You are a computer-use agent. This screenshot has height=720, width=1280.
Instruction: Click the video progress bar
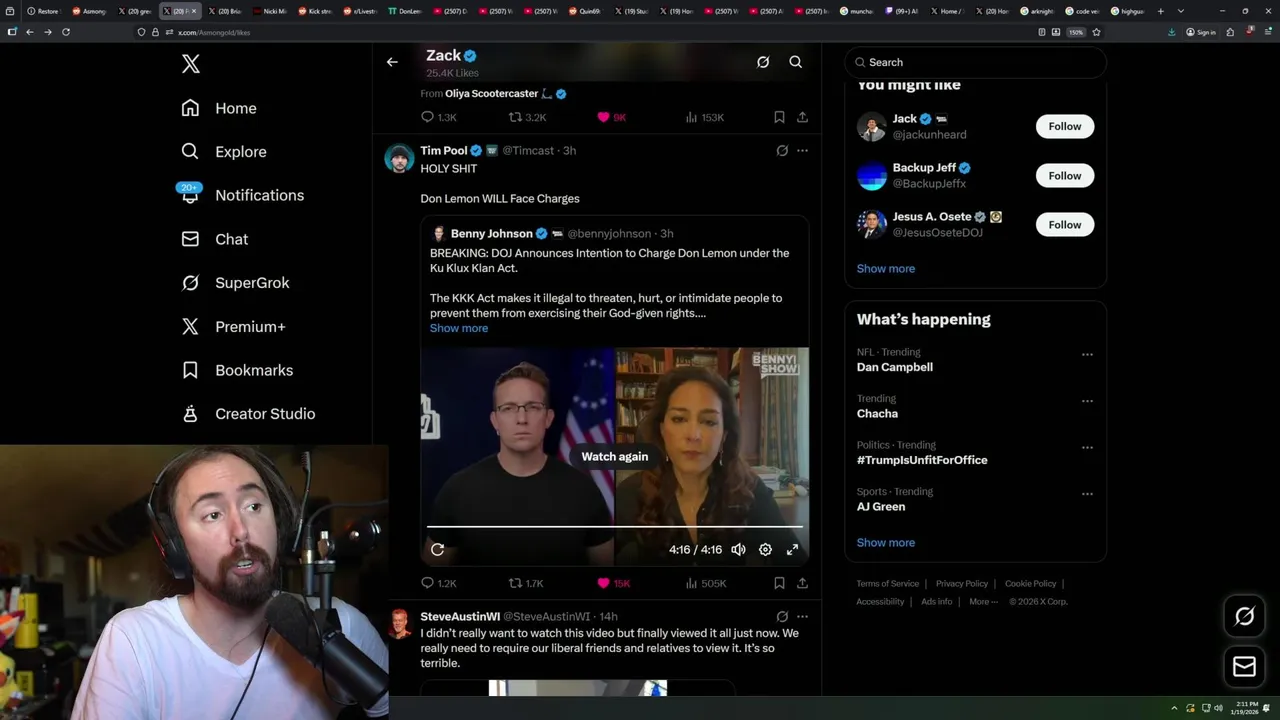pos(615,526)
